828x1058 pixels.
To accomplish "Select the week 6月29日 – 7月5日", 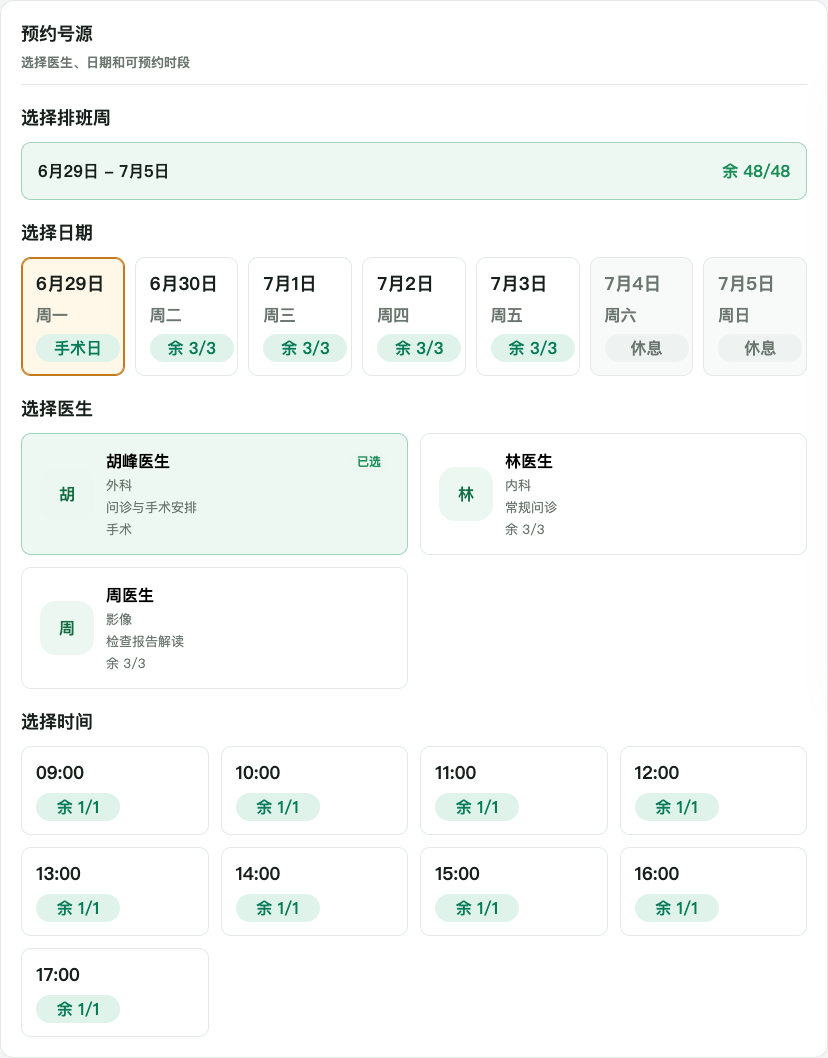I will click(x=414, y=171).
